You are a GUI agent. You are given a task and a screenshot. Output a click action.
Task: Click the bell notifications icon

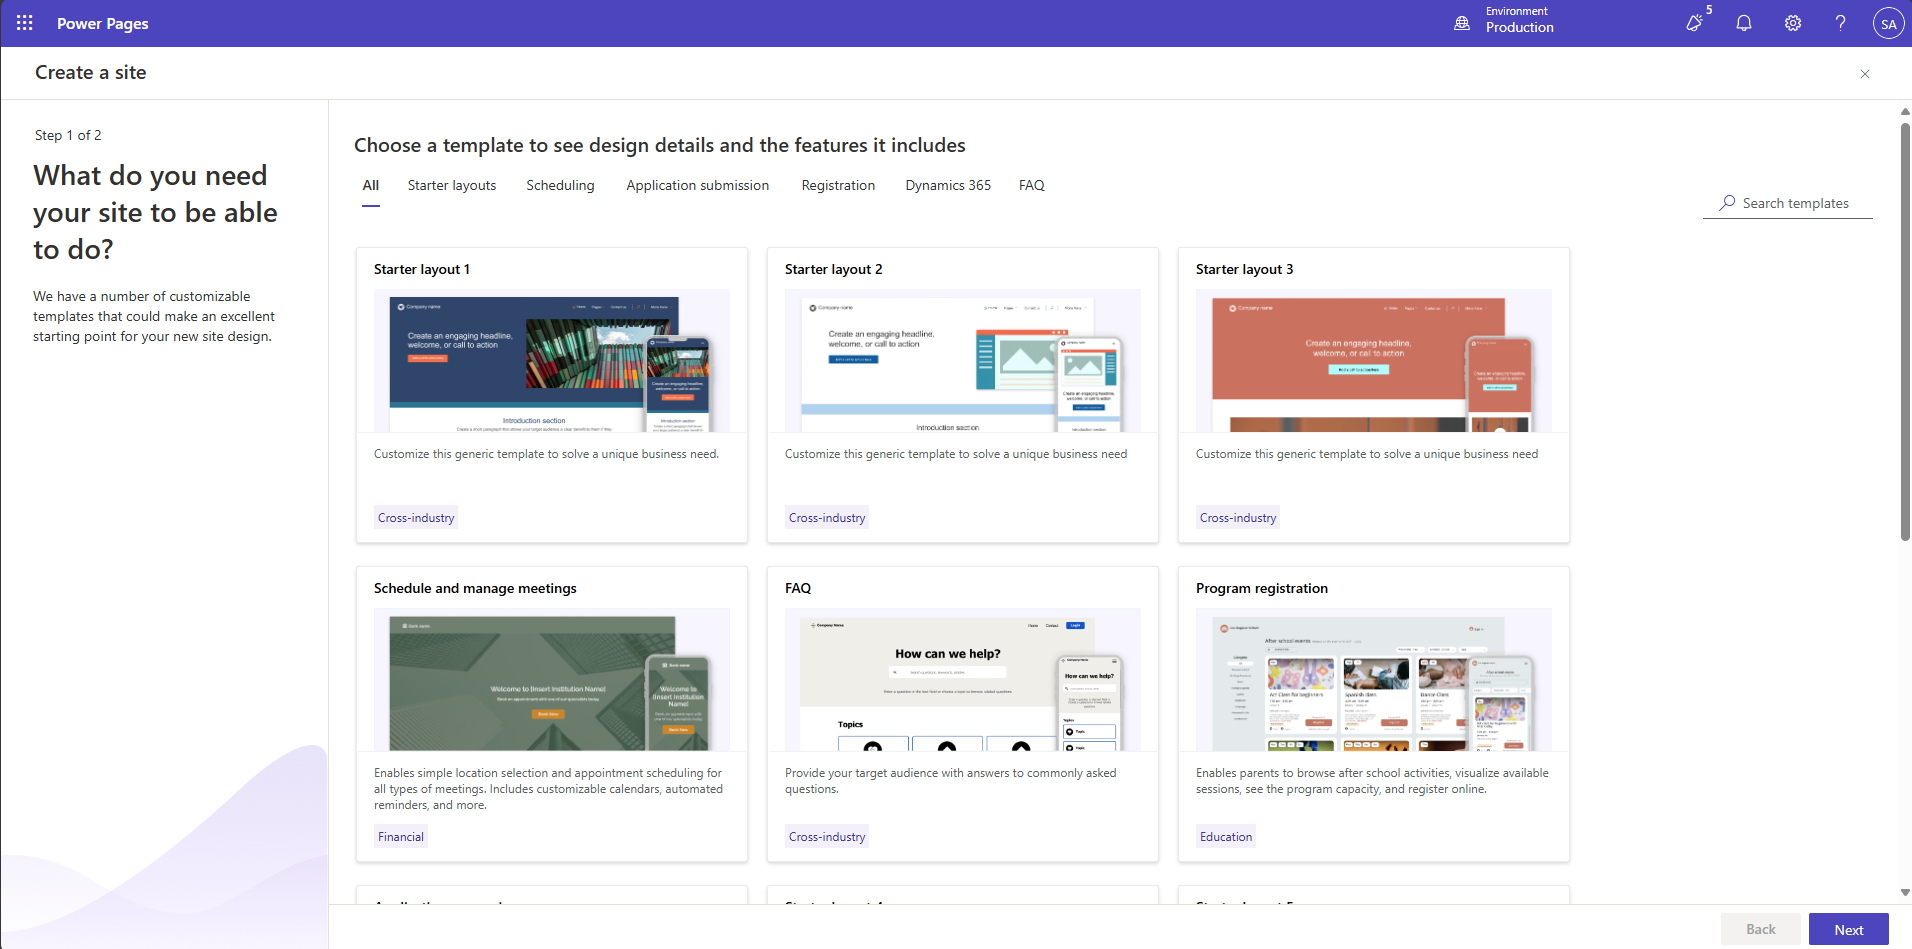click(1744, 22)
